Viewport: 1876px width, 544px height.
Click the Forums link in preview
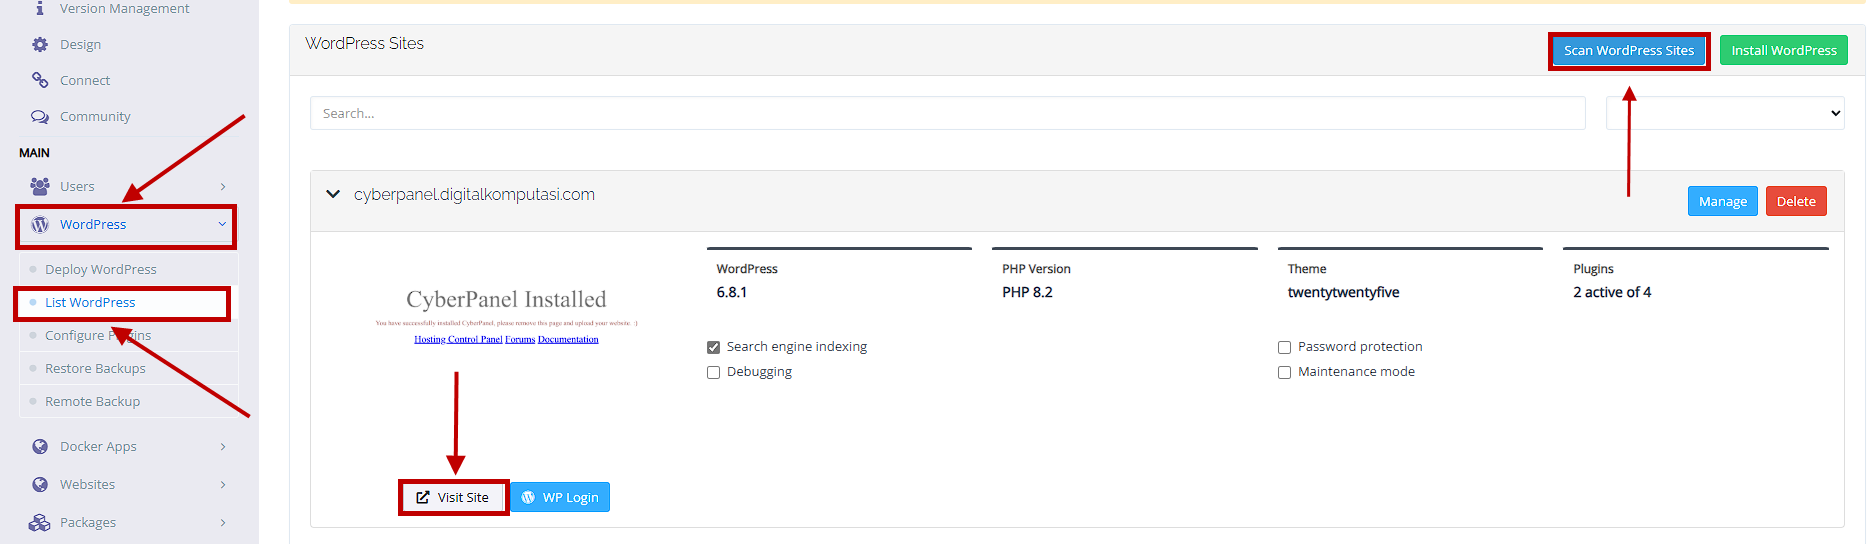[520, 339]
